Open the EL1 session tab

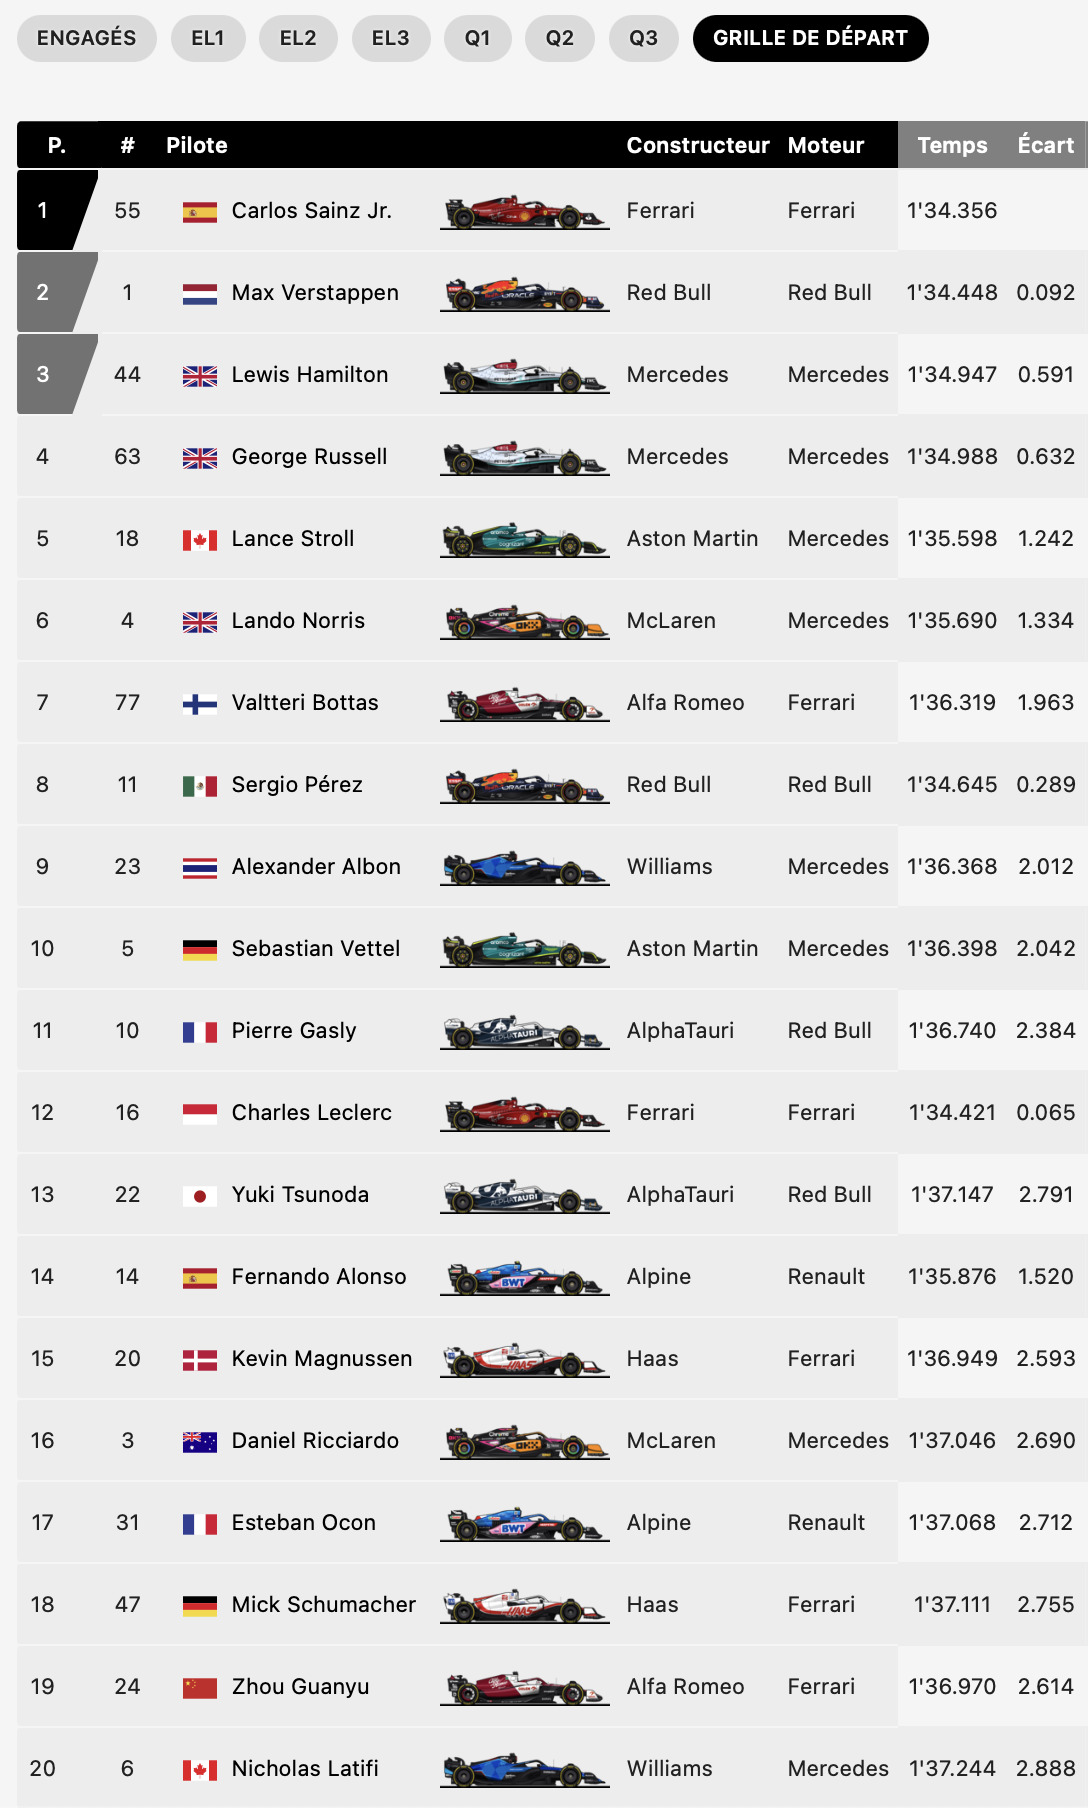click(x=208, y=38)
